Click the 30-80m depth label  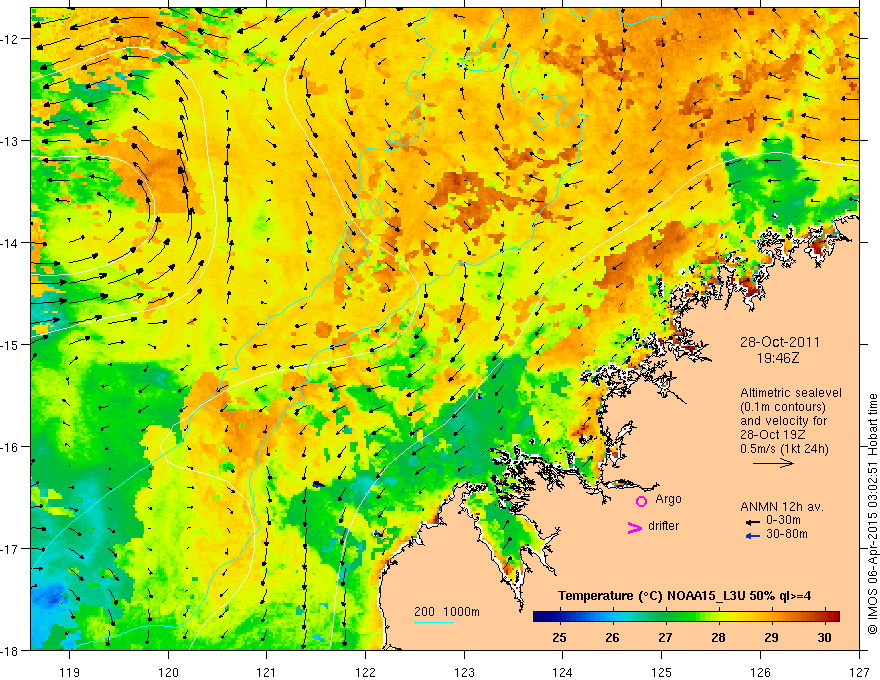(x=787, y=534)
